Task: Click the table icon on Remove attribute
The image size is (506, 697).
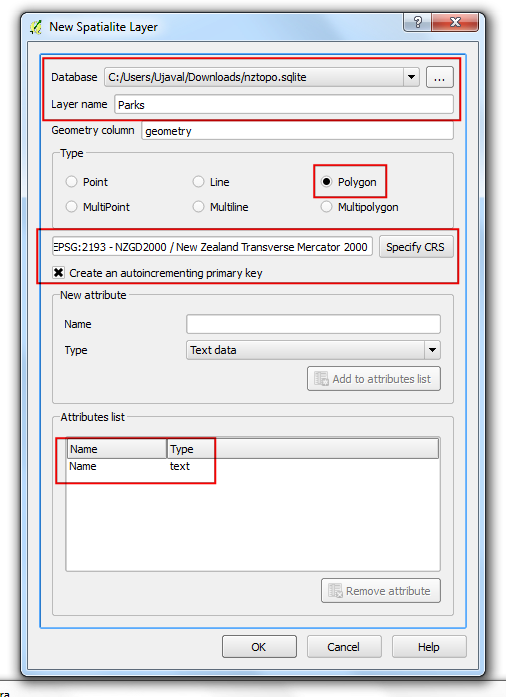Action: [335, 591]
